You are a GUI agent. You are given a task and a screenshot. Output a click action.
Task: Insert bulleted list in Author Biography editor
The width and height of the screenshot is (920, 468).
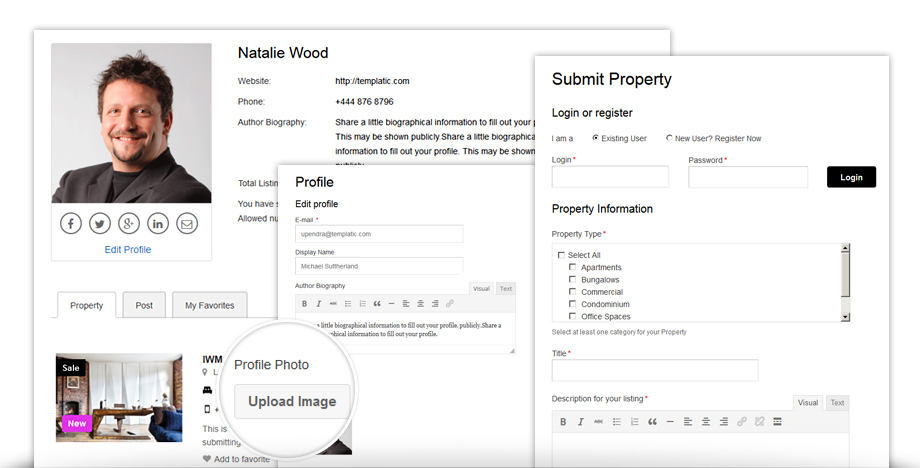tap(348, 304)
